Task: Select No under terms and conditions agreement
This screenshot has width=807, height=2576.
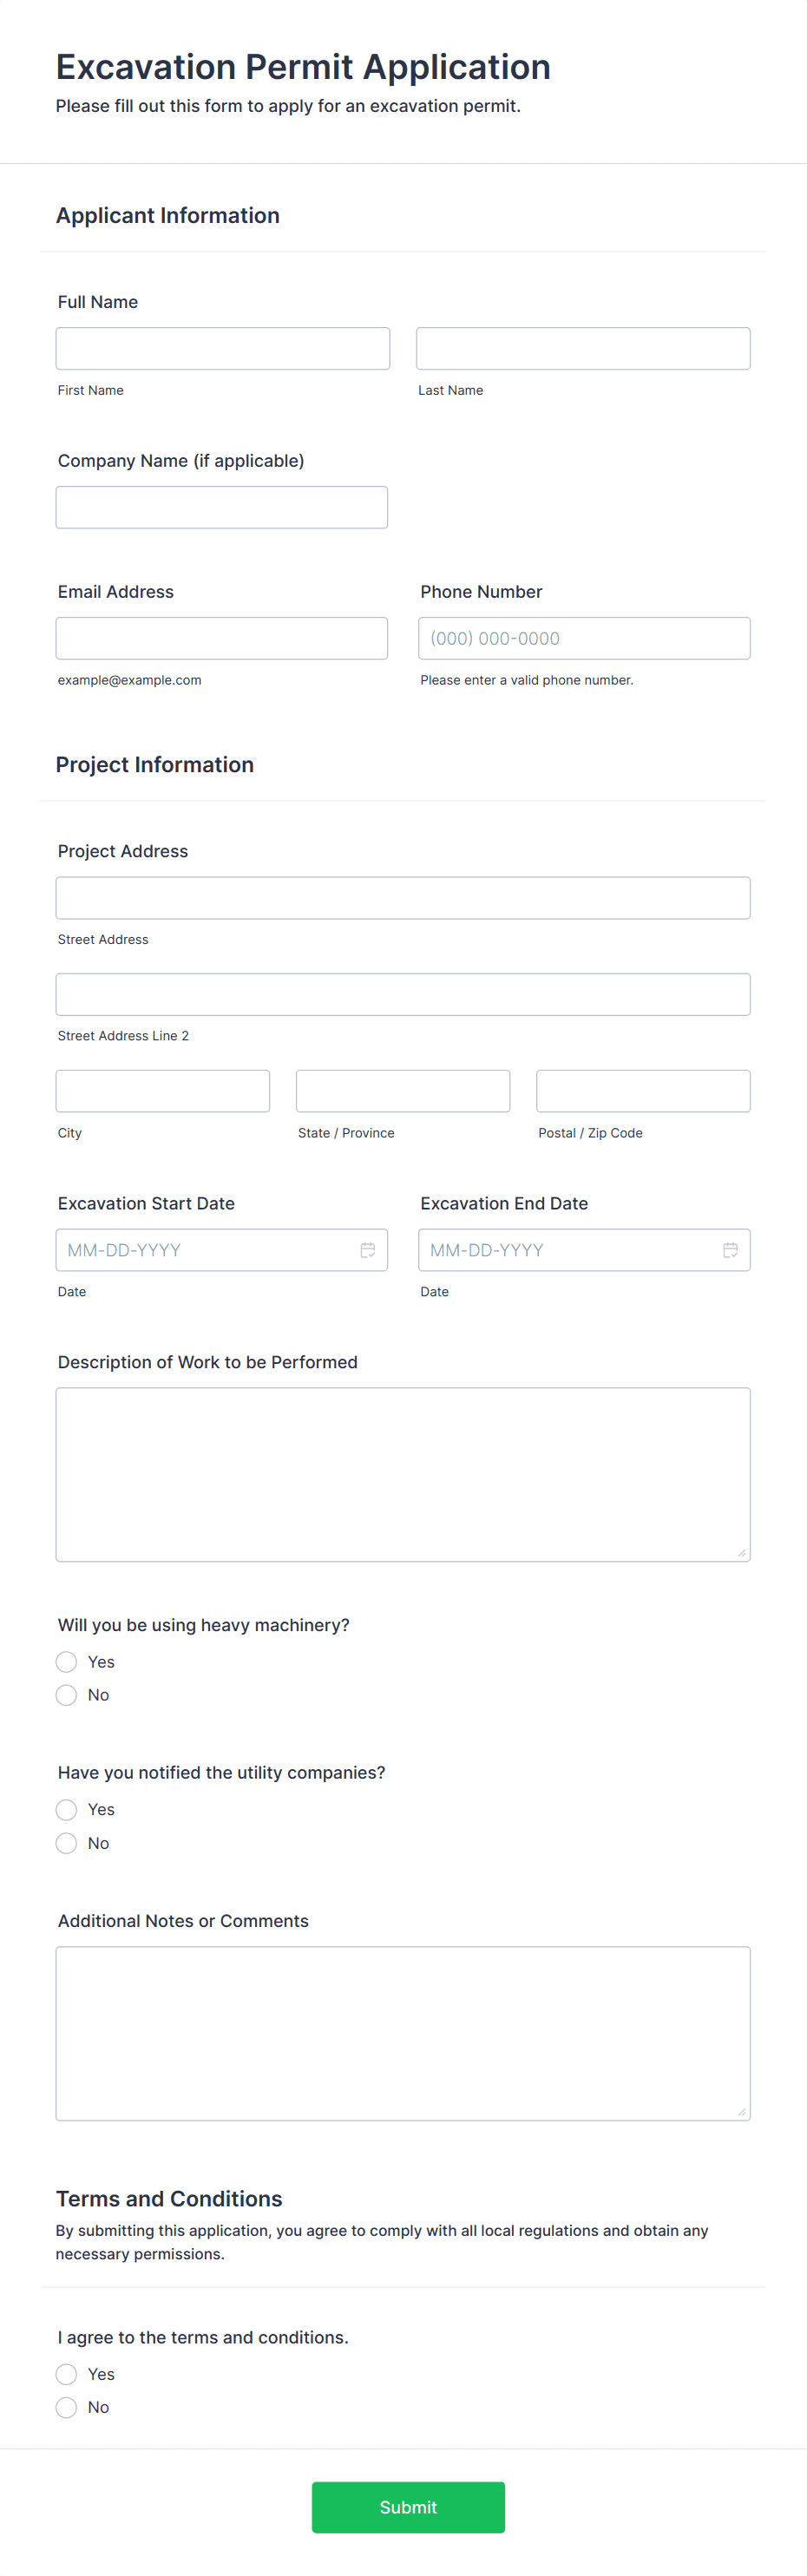Action: (66, 2407)
